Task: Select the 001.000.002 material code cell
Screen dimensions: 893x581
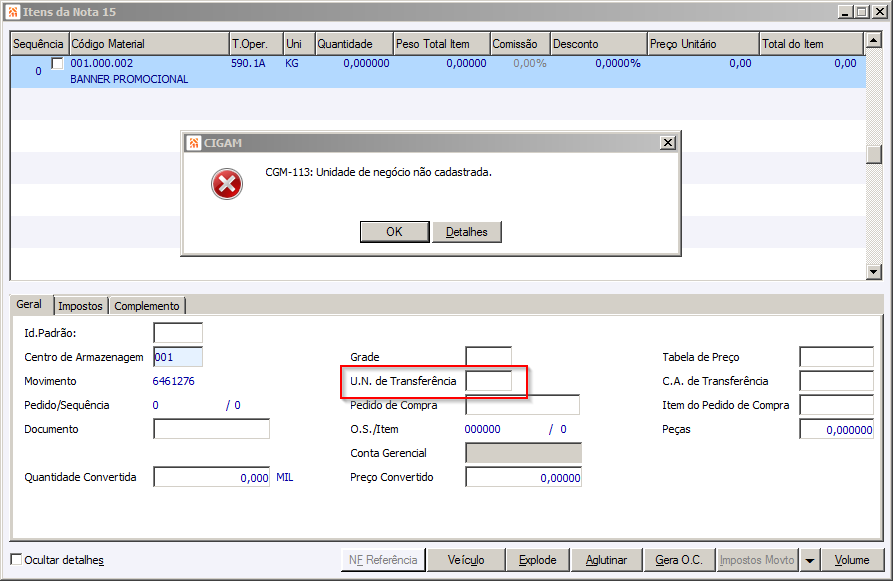Action: [x=101, y=63]
